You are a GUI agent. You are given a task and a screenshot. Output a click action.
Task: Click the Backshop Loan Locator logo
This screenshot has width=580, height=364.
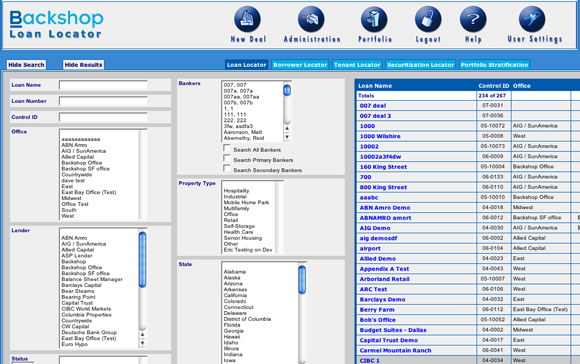click(56, 24)
